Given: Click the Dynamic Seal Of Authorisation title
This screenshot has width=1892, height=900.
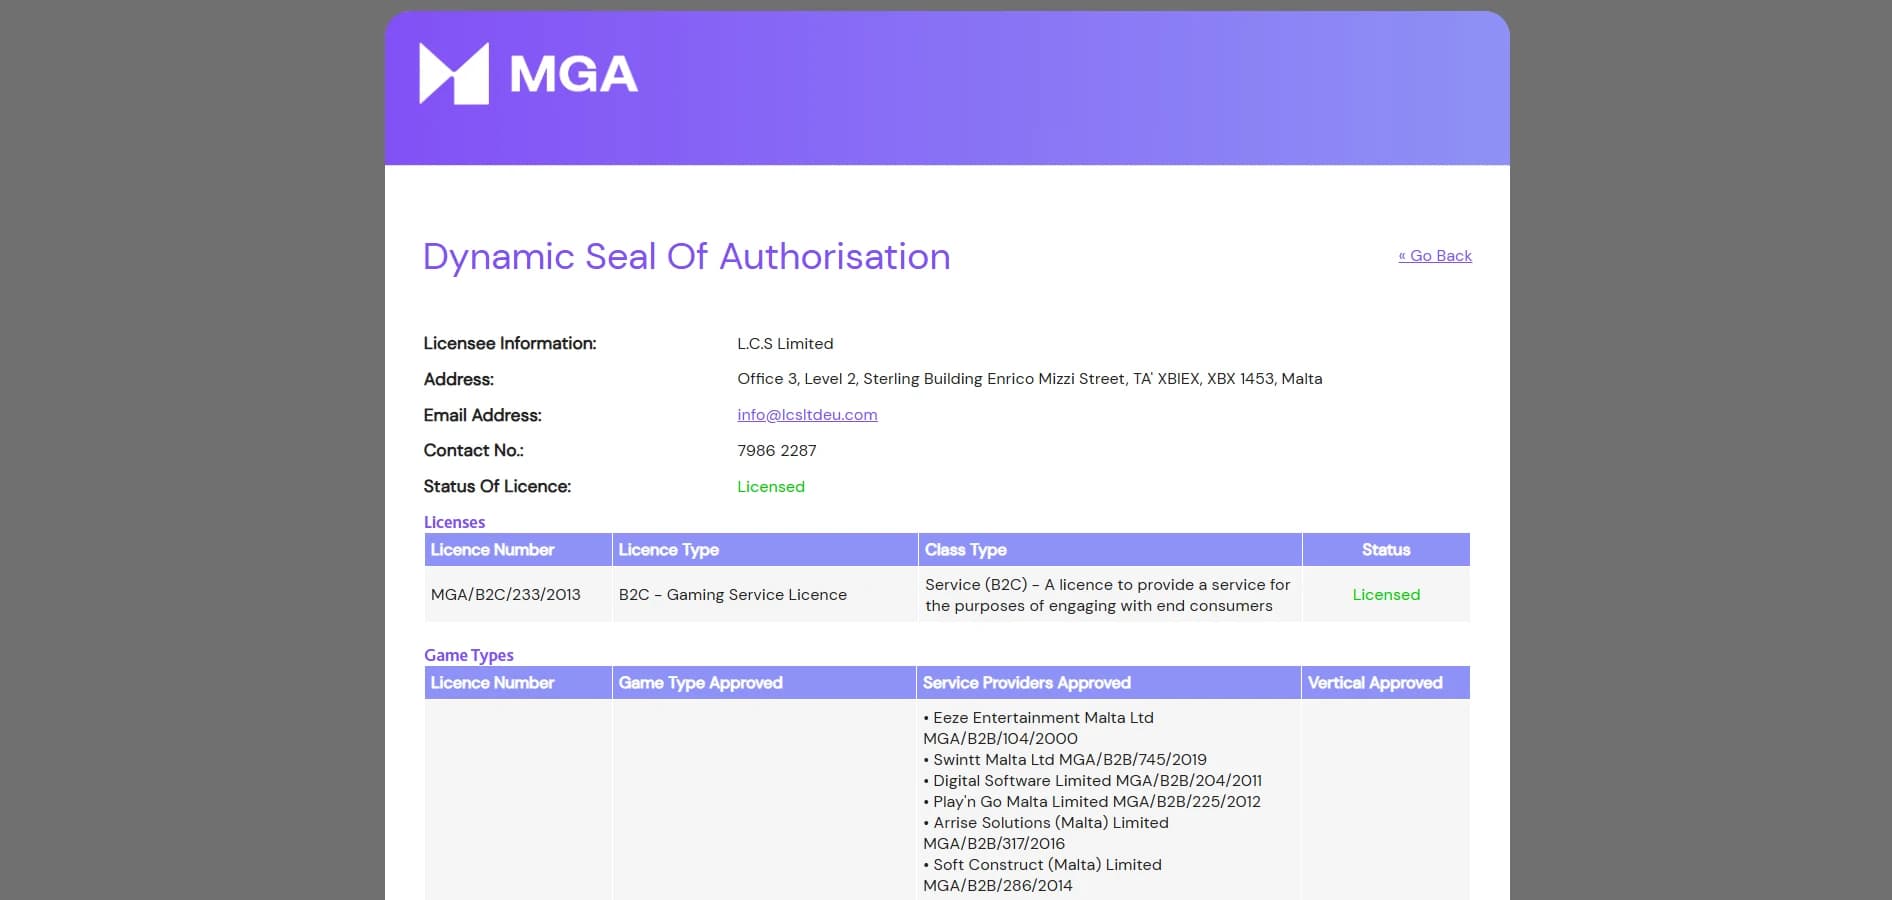Looking at the screenshot, I should (x=686, y=257).
